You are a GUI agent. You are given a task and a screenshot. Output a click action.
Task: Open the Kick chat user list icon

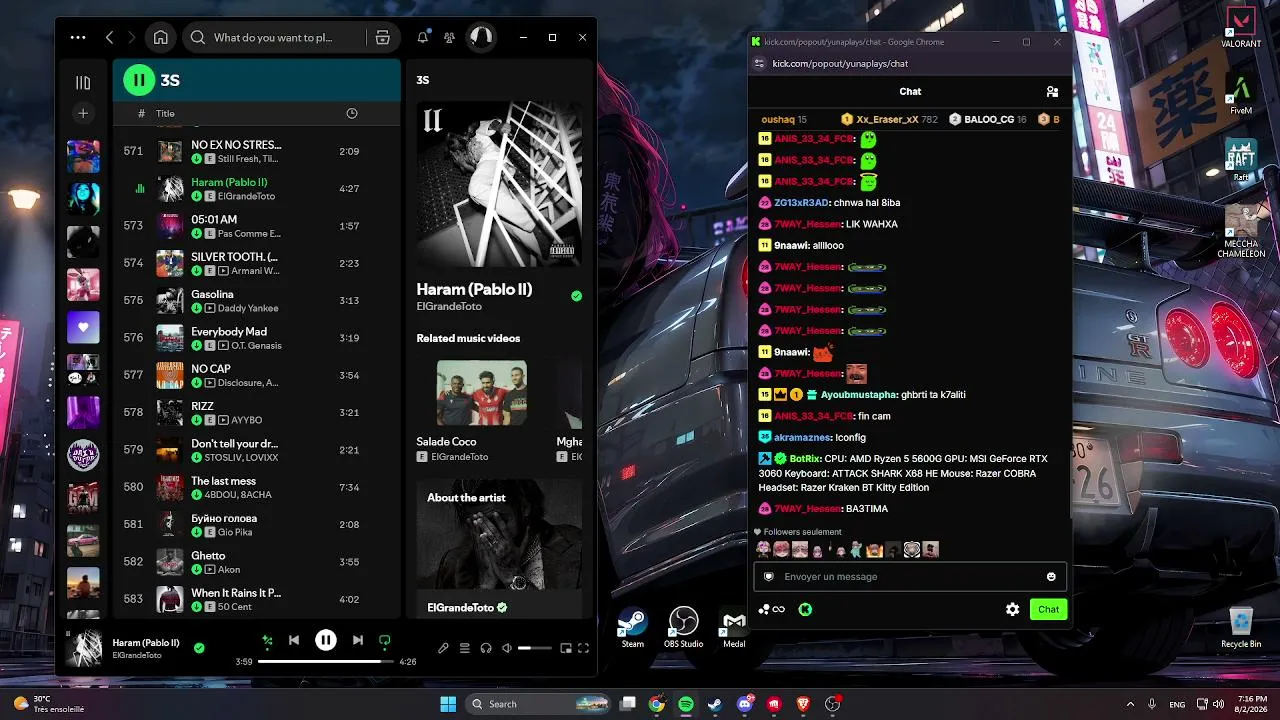[1052, 91]
